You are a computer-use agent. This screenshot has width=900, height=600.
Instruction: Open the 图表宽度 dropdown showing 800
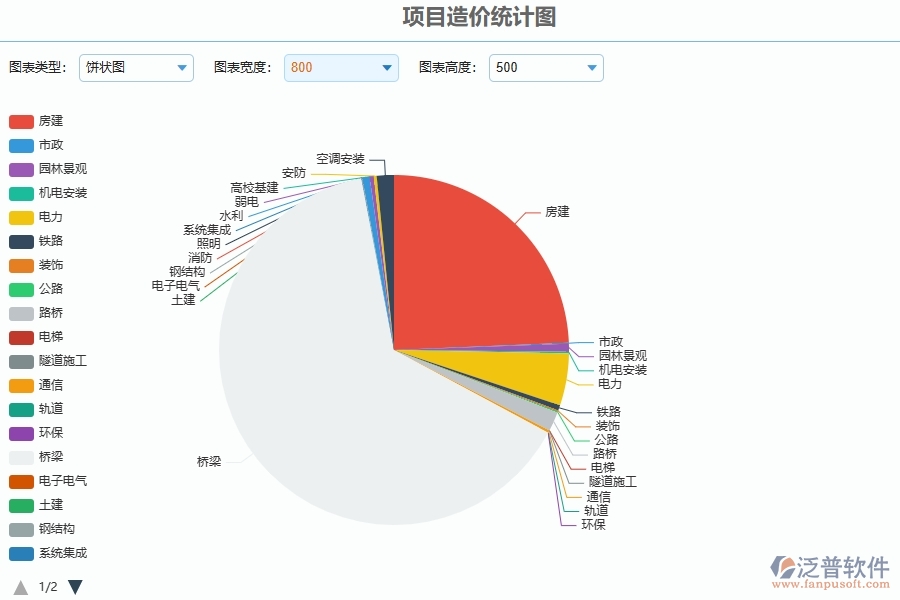[x=341, y=68]
